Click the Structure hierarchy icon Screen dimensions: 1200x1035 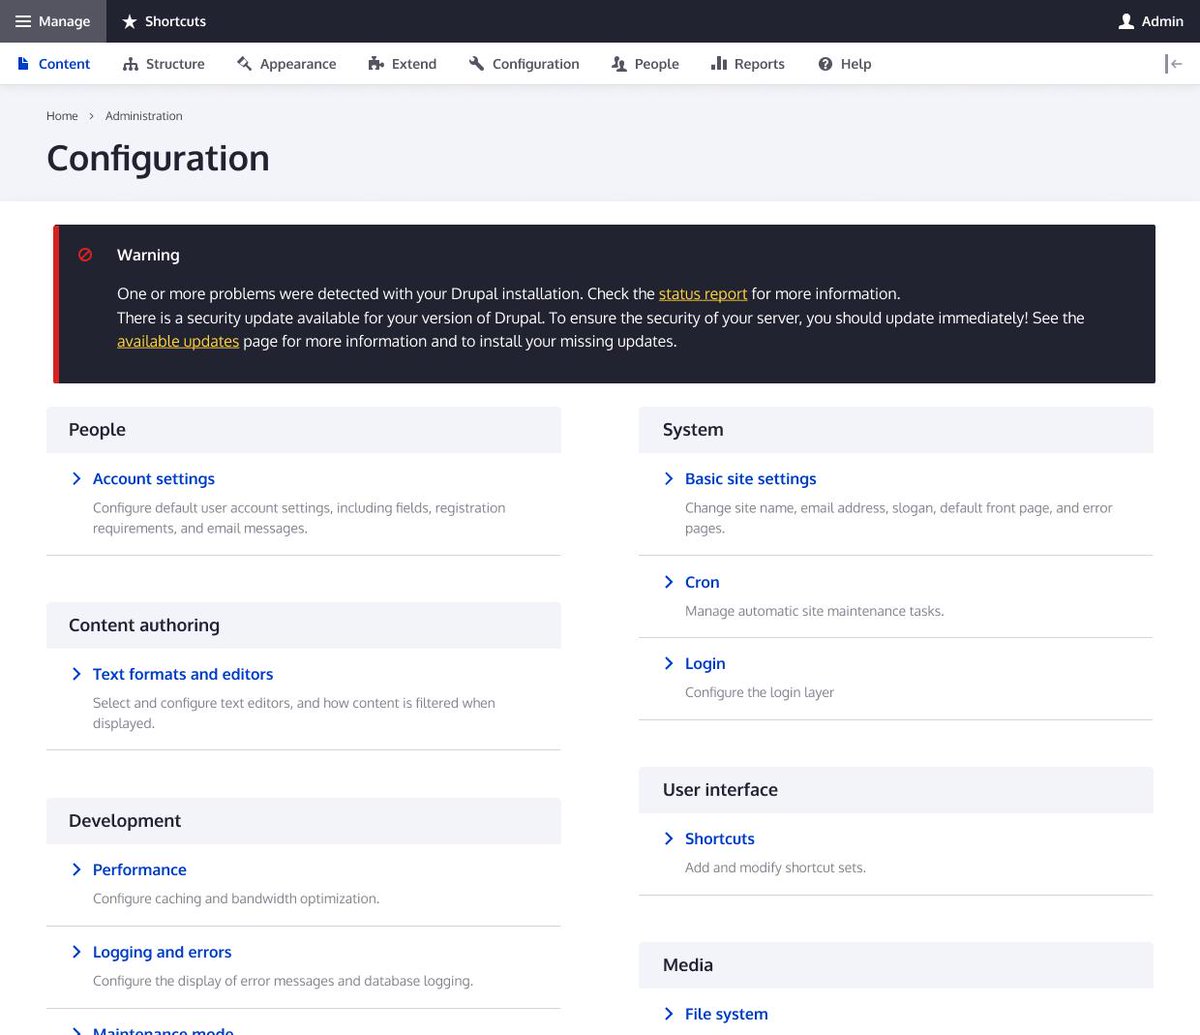coord(130,64)
